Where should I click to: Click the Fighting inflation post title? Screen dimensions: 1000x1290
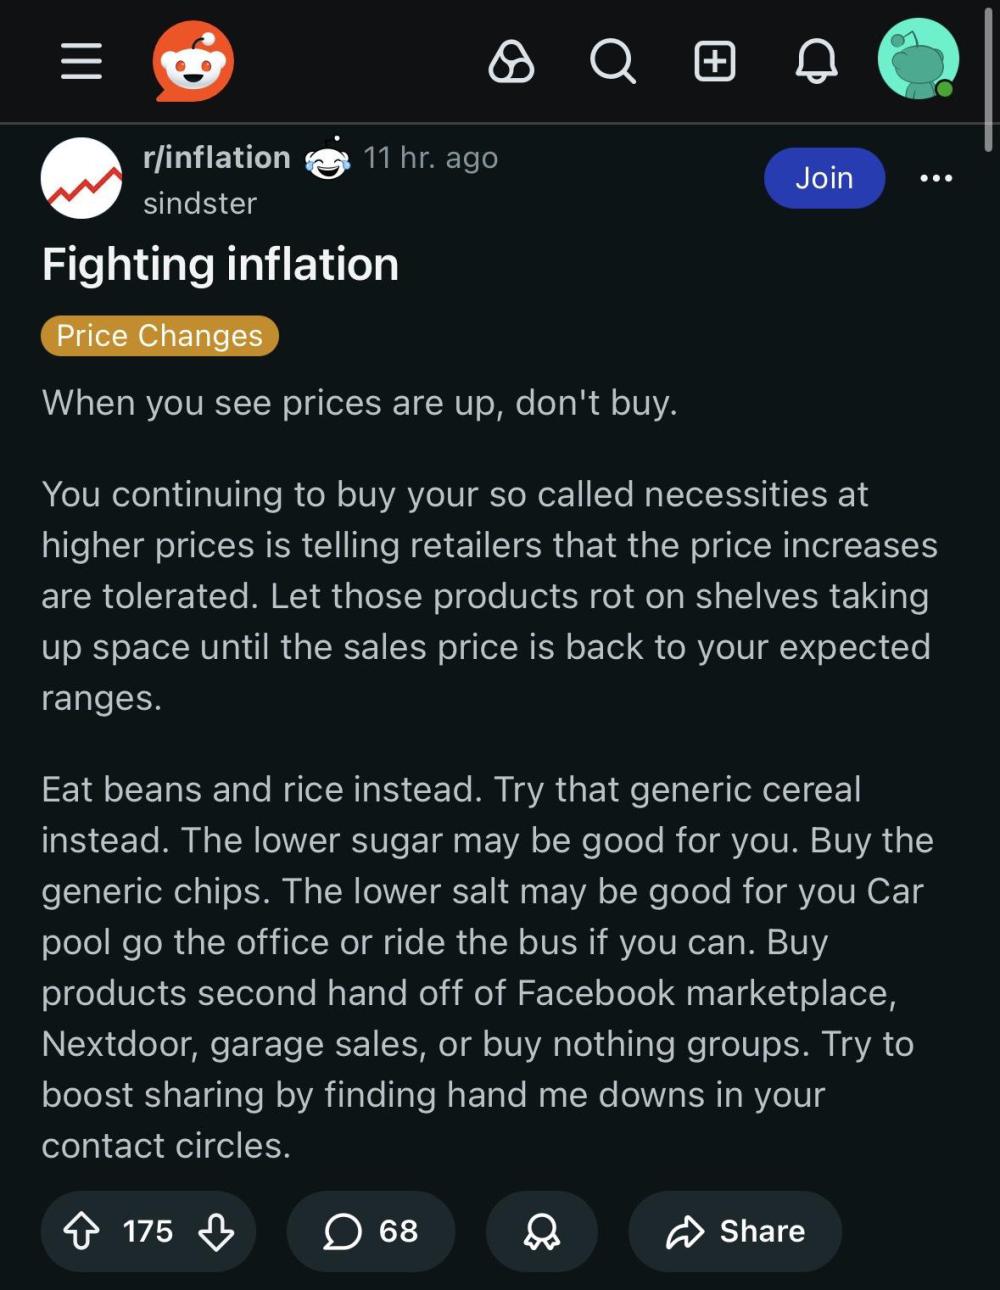[220, 265]
